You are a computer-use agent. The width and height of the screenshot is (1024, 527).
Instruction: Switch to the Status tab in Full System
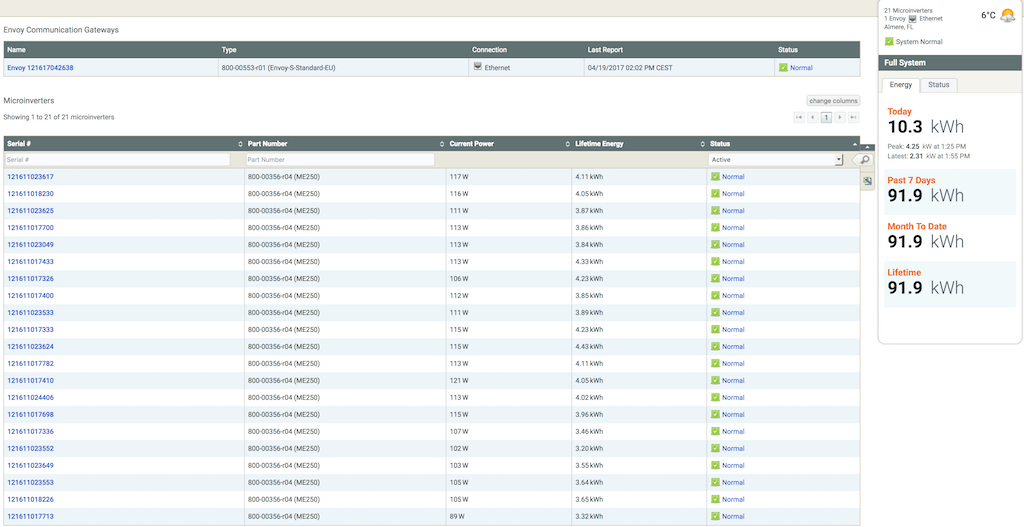pos(938,85)
